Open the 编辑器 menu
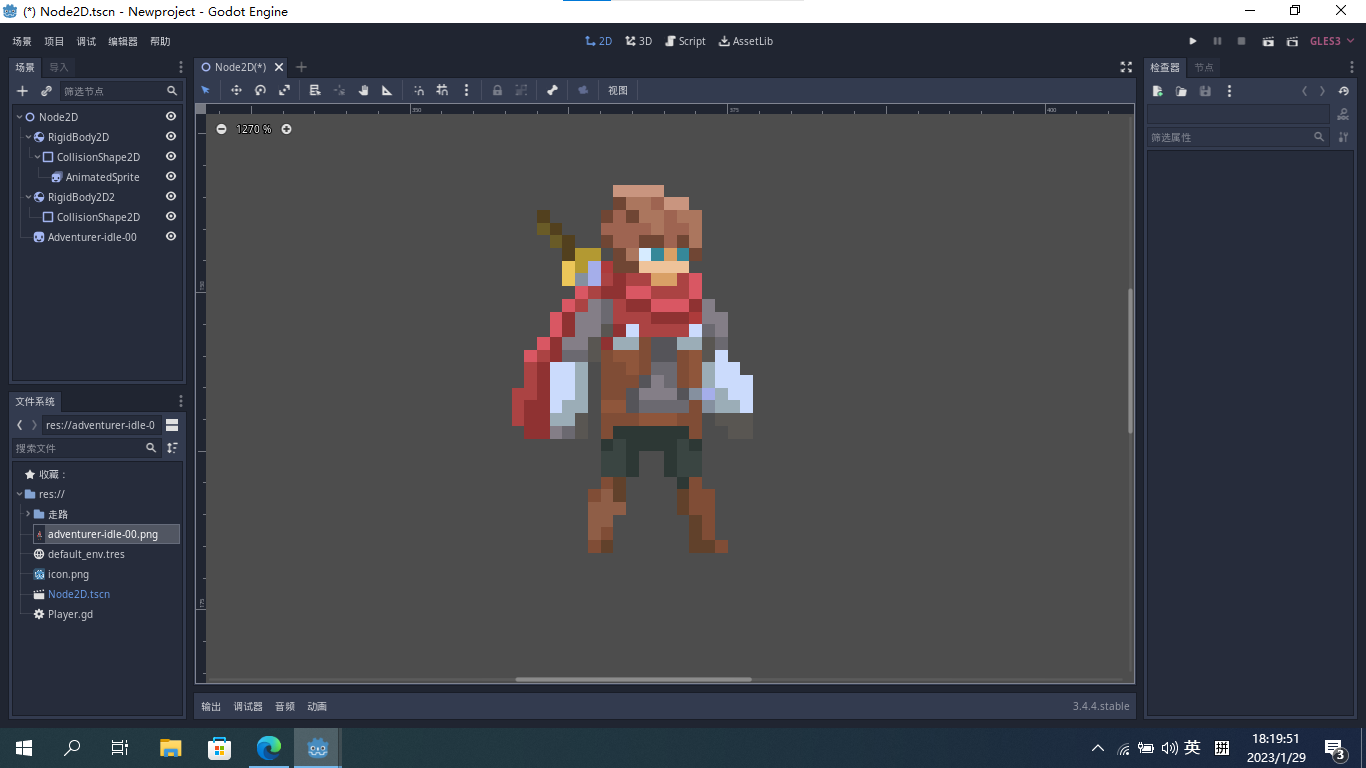This screenshot has height=768, width=1366. [123, 41]
